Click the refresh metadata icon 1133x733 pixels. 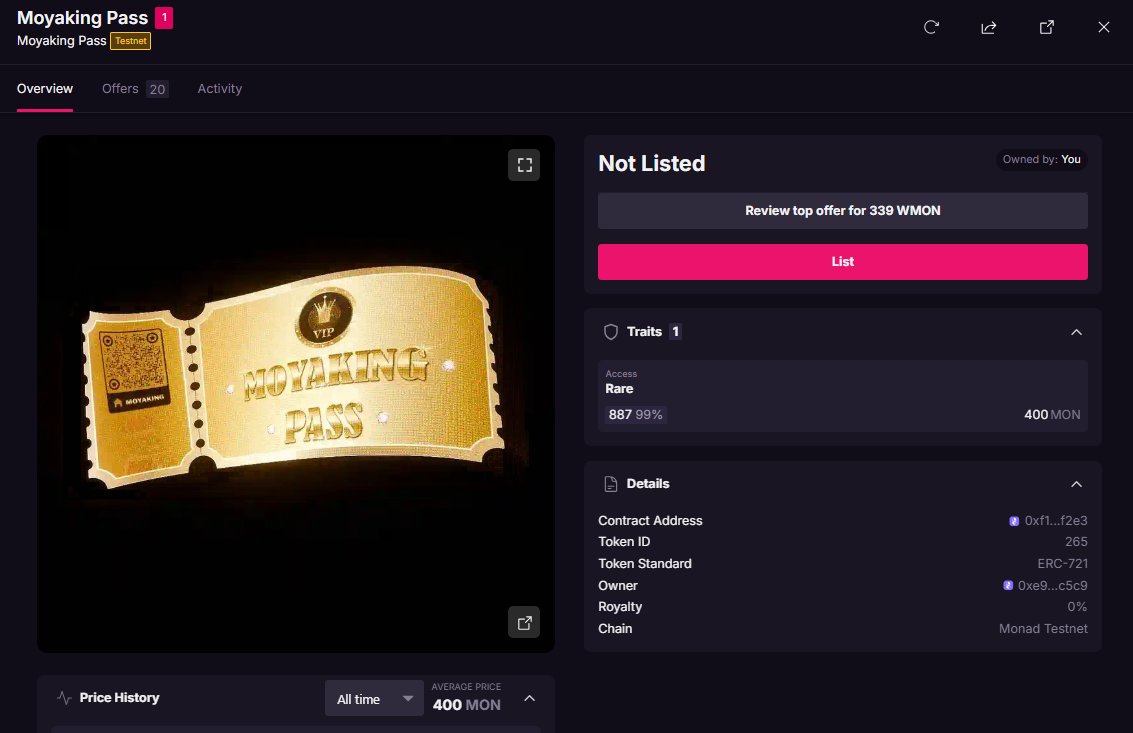click(931, 27)
